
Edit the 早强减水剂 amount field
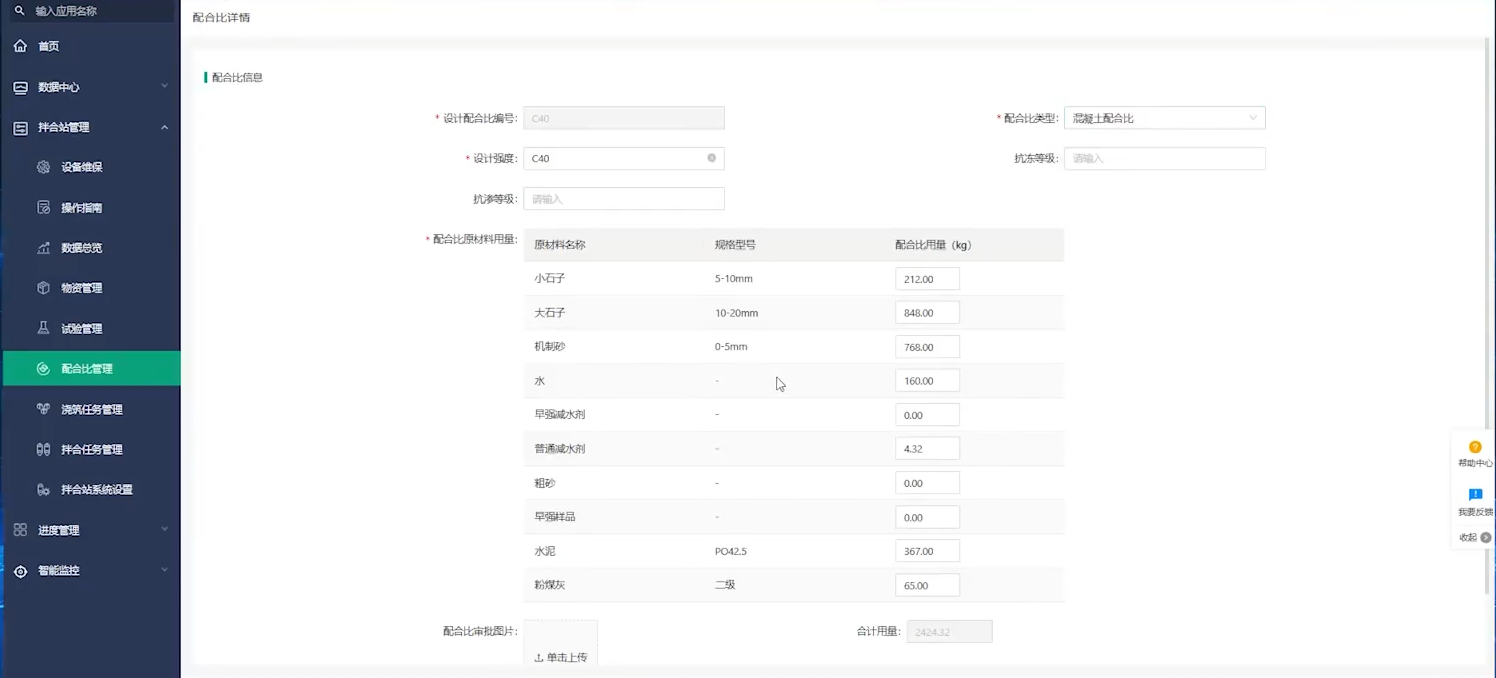coord(927,415)
